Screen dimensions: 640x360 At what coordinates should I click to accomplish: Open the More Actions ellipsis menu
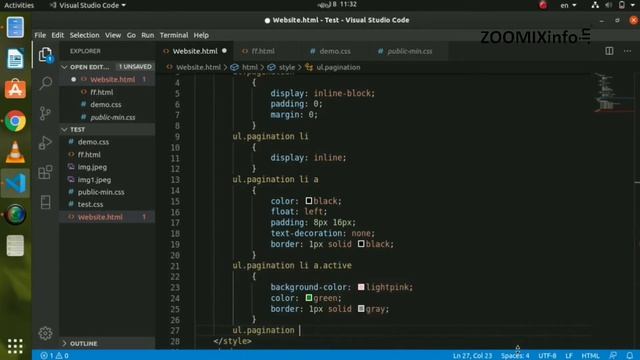627,51
